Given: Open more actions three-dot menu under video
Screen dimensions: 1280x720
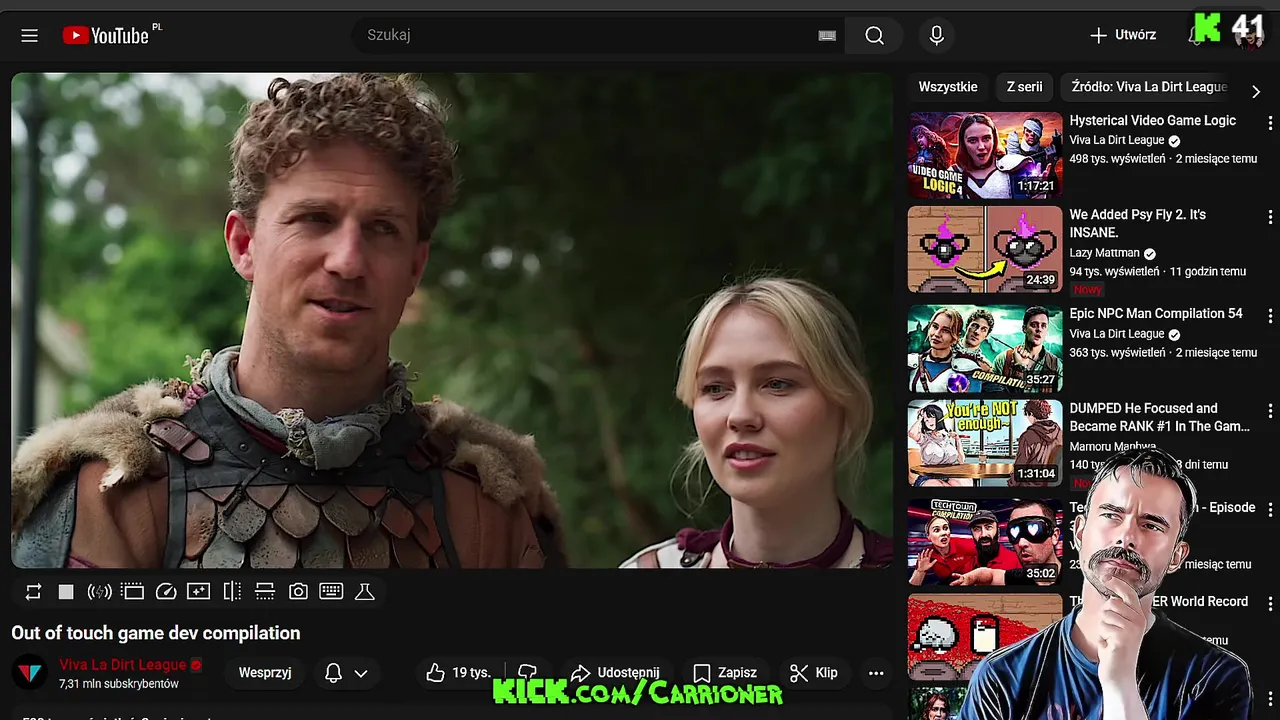Looking at the screenshot, I should pos(876,673).
